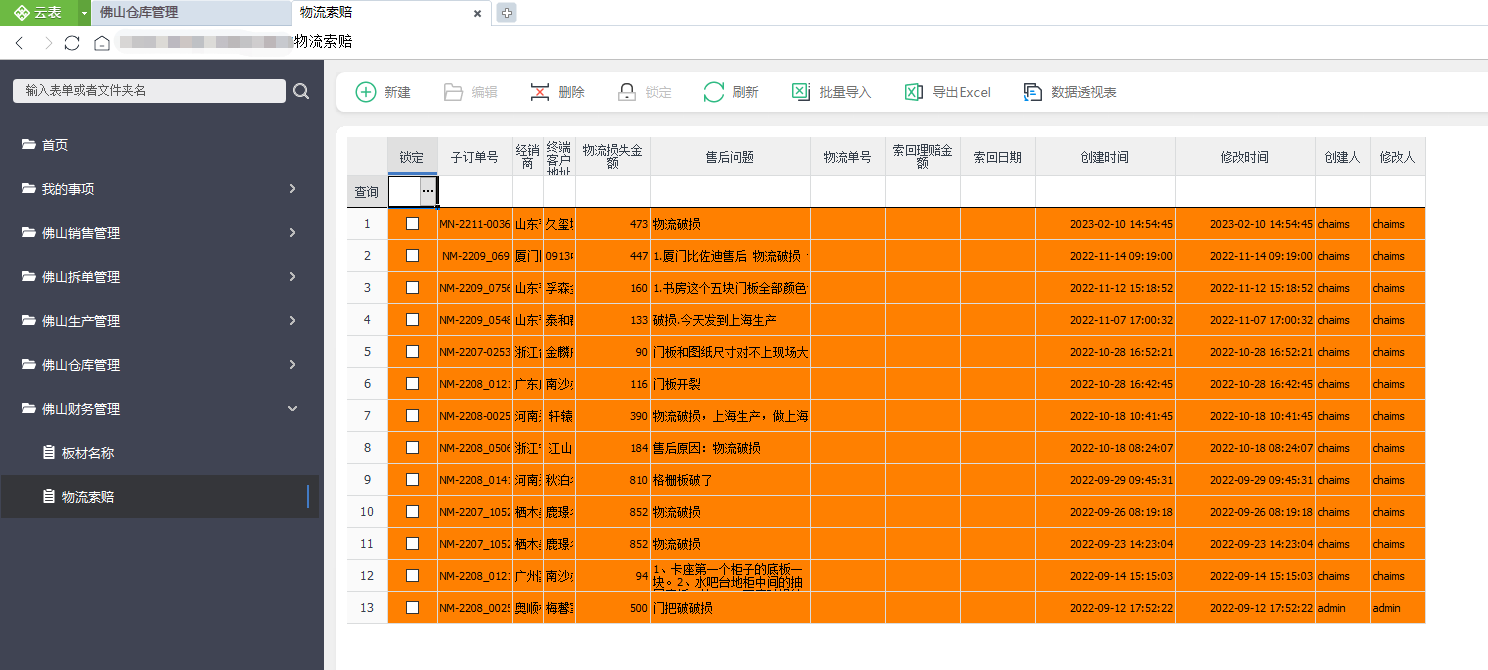Image resolution: width=1488 pixels, height=670 pixels.
Task: Check the box for 门板开裂 row
Action: [412, 384]
